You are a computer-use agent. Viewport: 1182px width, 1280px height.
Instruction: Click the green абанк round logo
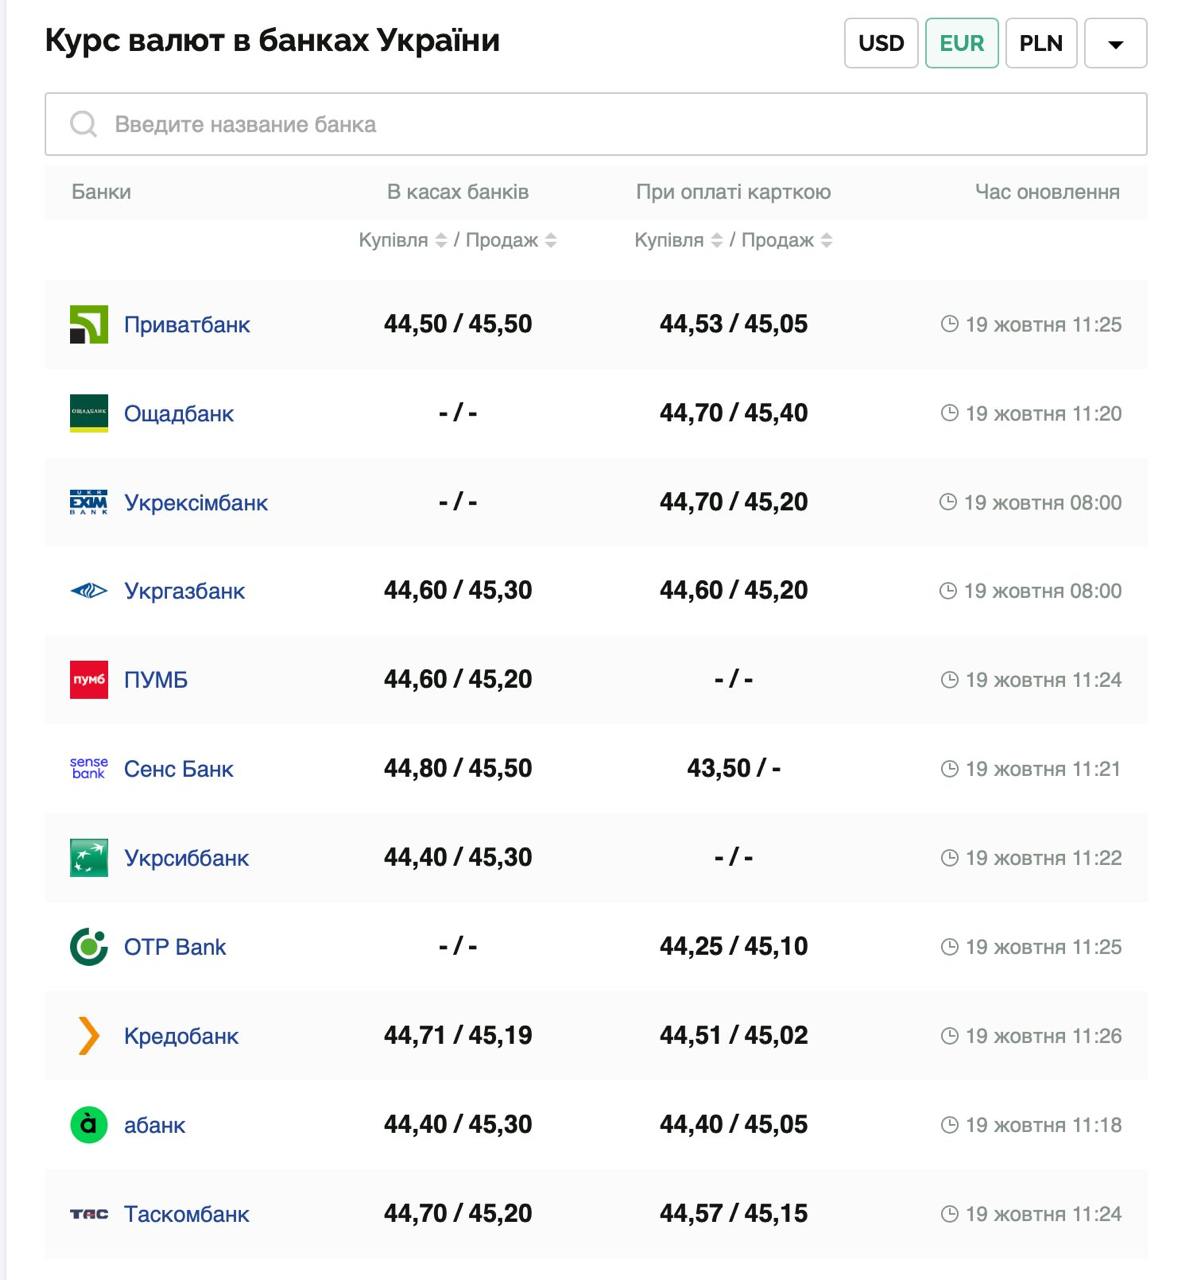click(89, 1125)
